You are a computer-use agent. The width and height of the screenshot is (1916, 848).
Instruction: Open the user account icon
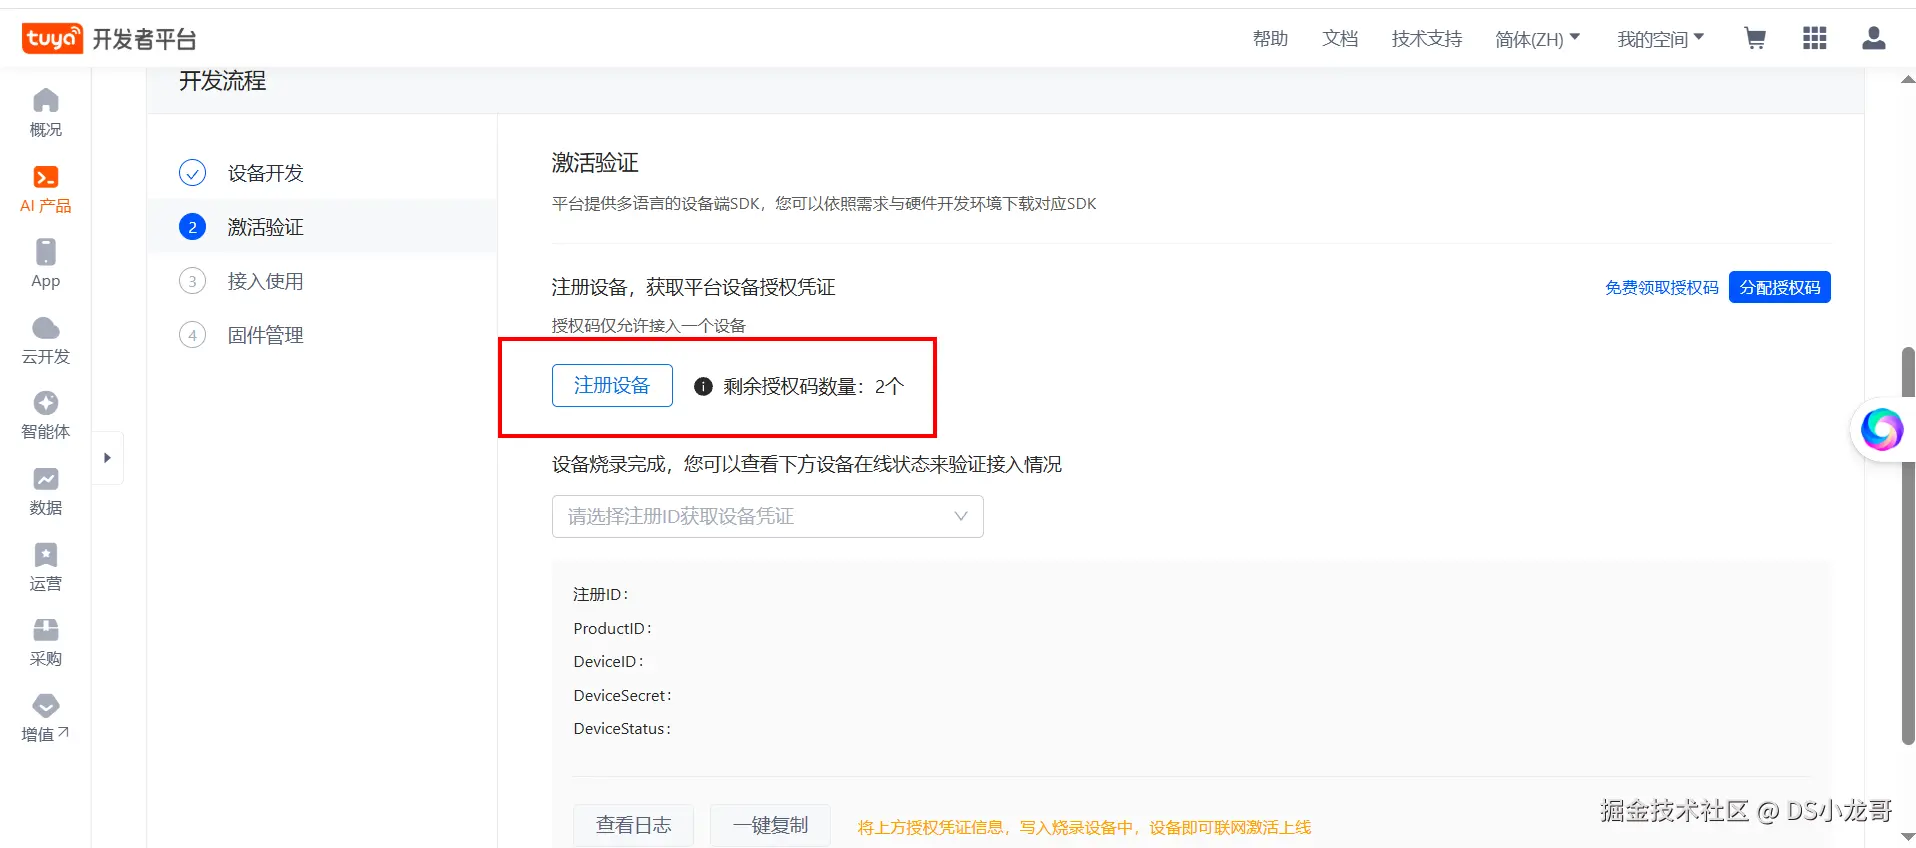[1874, 38]
